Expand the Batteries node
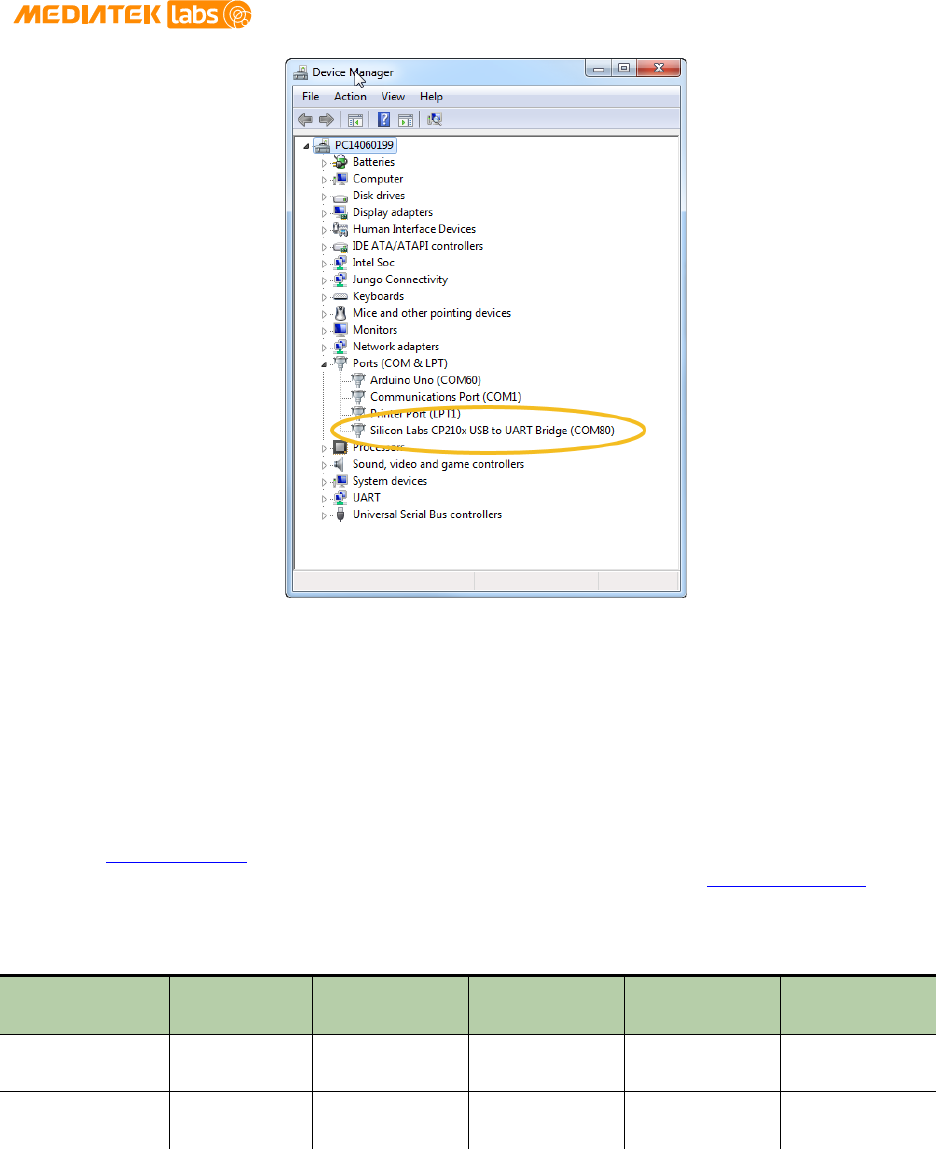The image size is (936, 1149). coord(324,163)
